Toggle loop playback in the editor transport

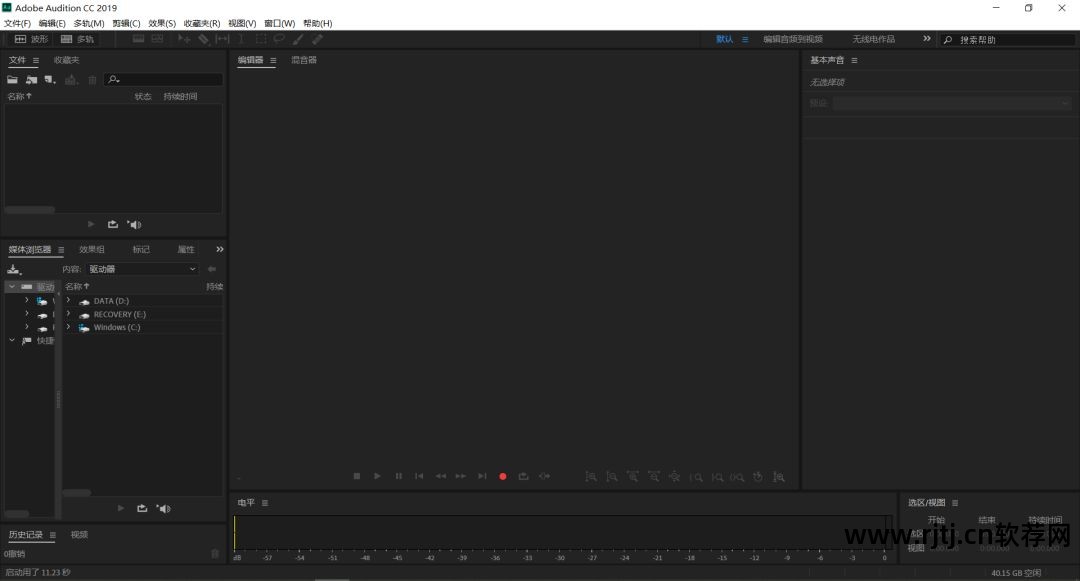tap(523, 476)
